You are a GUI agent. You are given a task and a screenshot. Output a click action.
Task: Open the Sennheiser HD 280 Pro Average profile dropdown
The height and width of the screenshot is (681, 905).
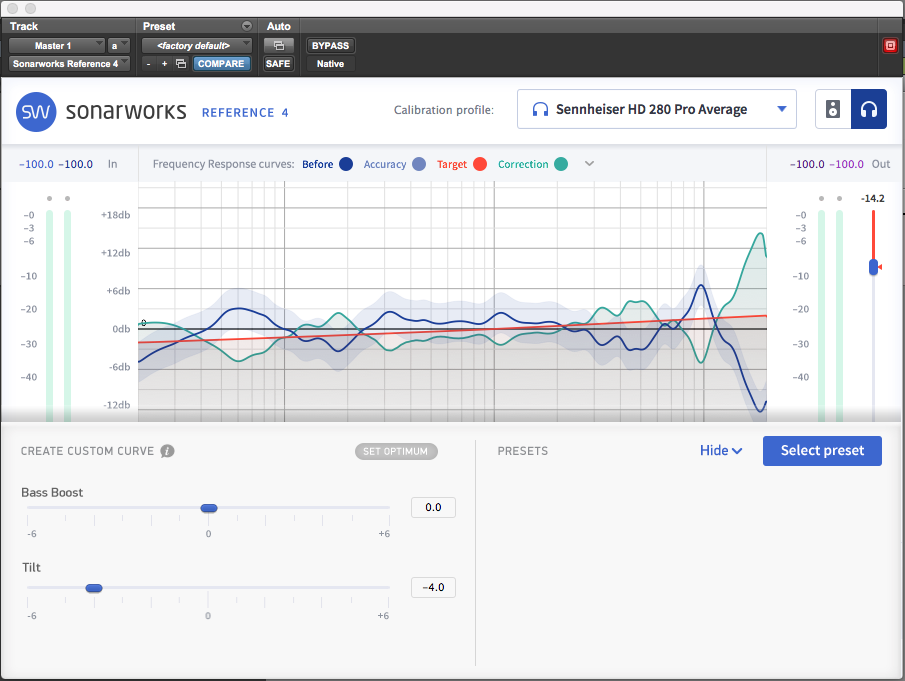point(656,108)
